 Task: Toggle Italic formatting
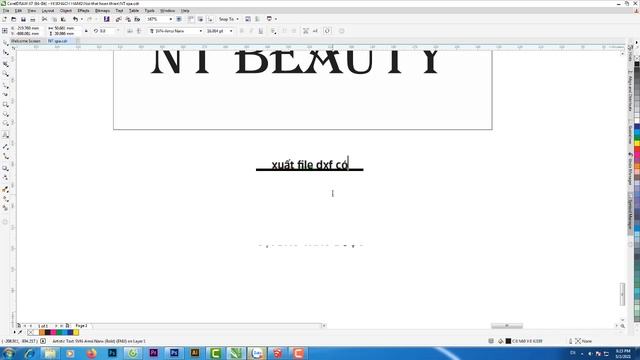tap(251, 31)
